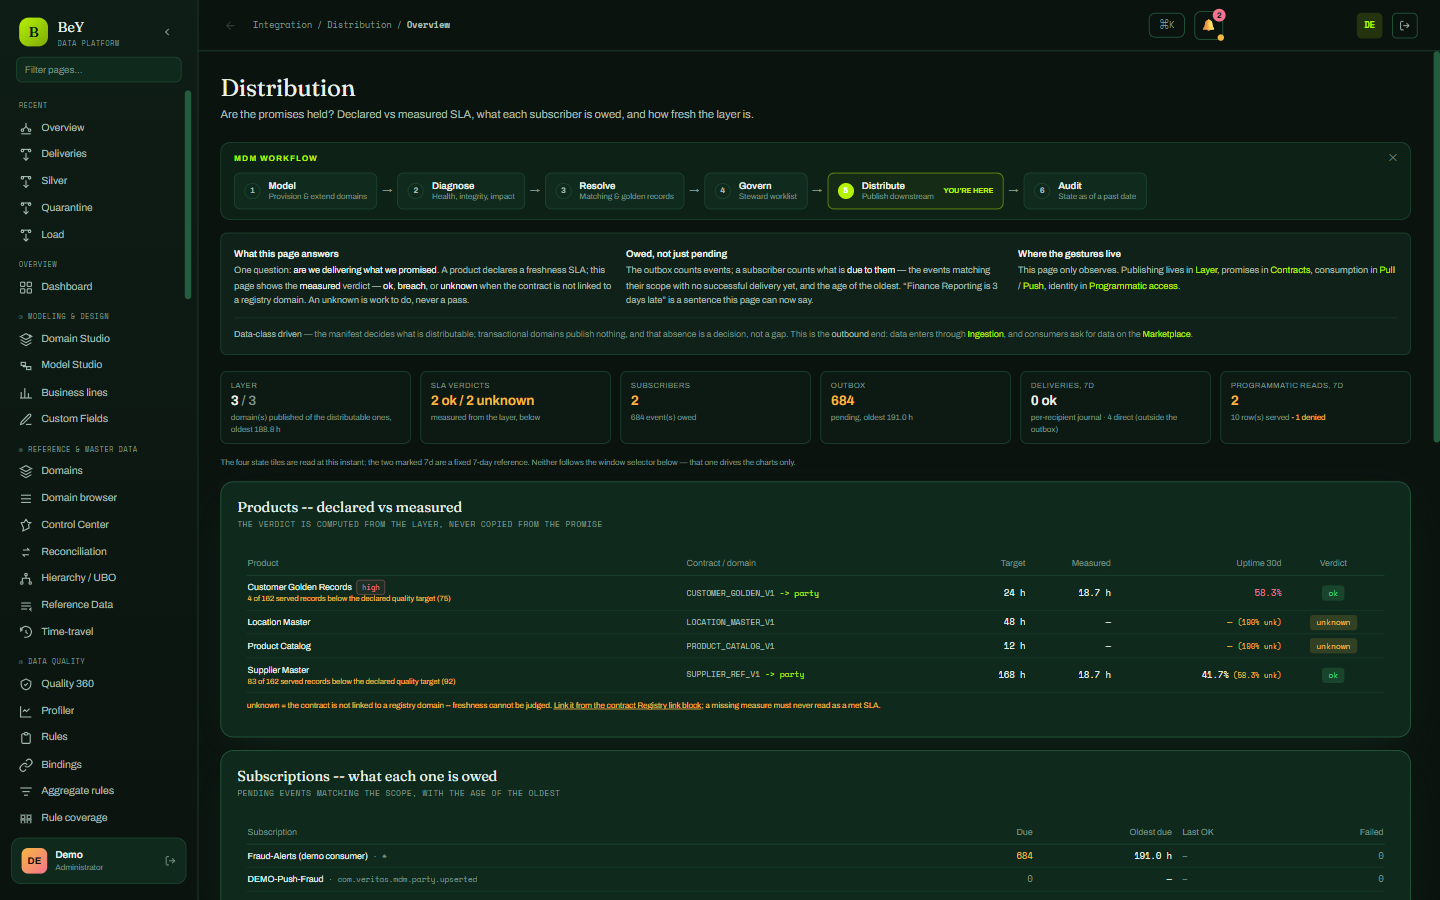Image resolution: width=1440 pixels, height=900 pixels.
Task: Open the contract Registry link block link
Action: click(x=628, y=706)
